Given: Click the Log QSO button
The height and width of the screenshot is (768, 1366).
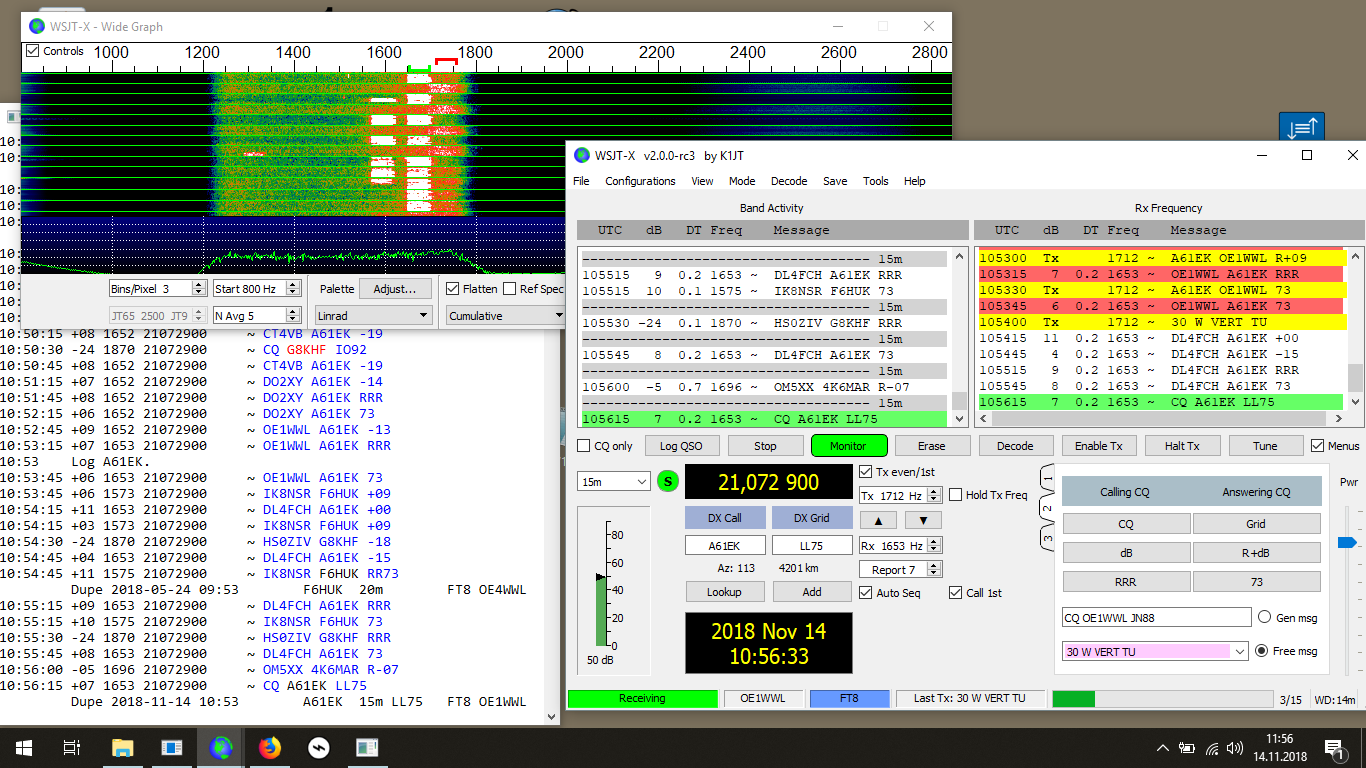Looking at the screenshot, I should click(681, 446).
